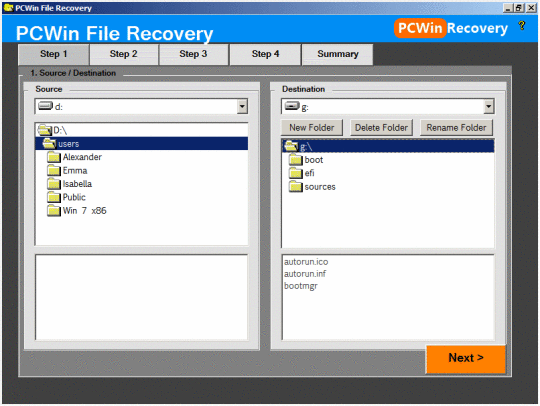Click the Public folder icon
The width and height of the screenshot is (540, 406).
[x=54, y=197]
